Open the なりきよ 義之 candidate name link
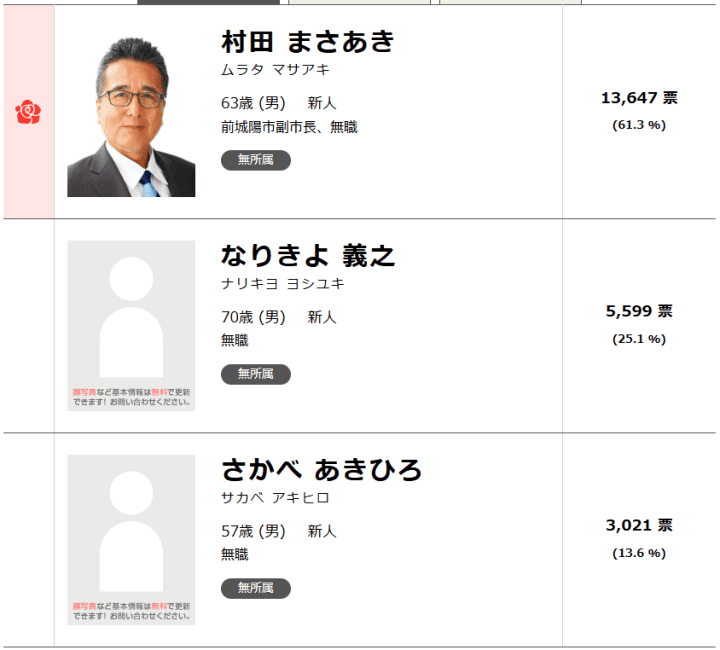720x650 pixels. click(x=307, y=256)
